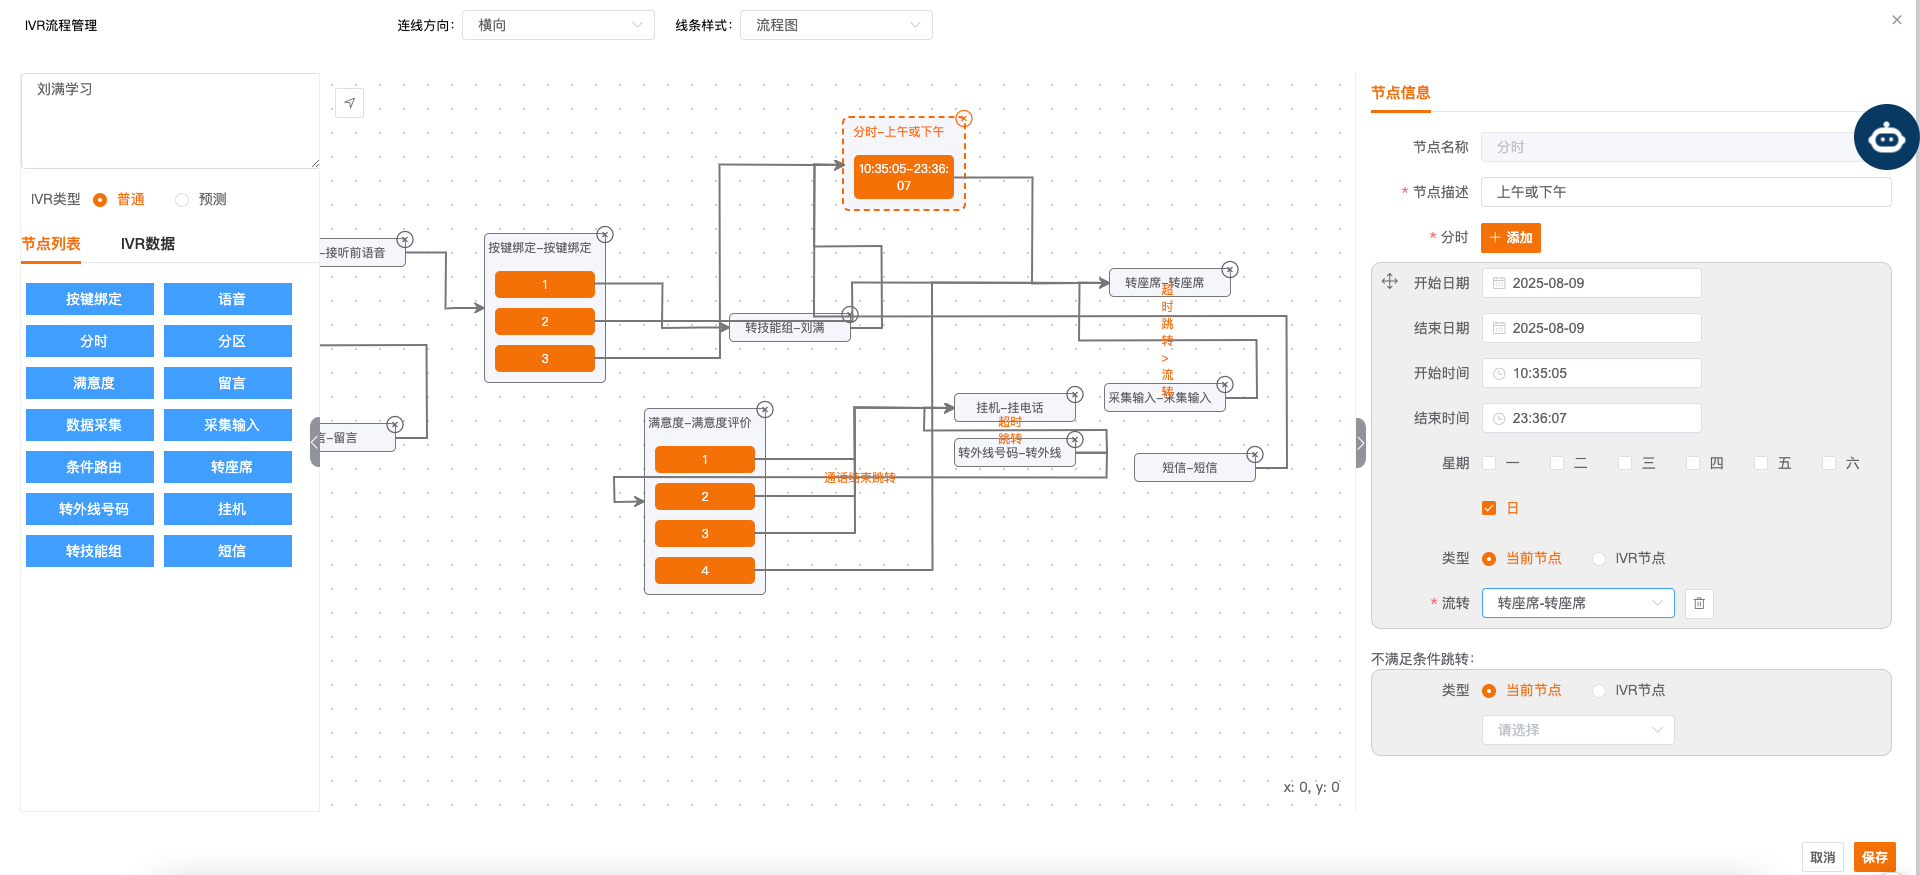
Task: Click the drag handle icon beside 开始日期
Action: (x=1390, y=282)
